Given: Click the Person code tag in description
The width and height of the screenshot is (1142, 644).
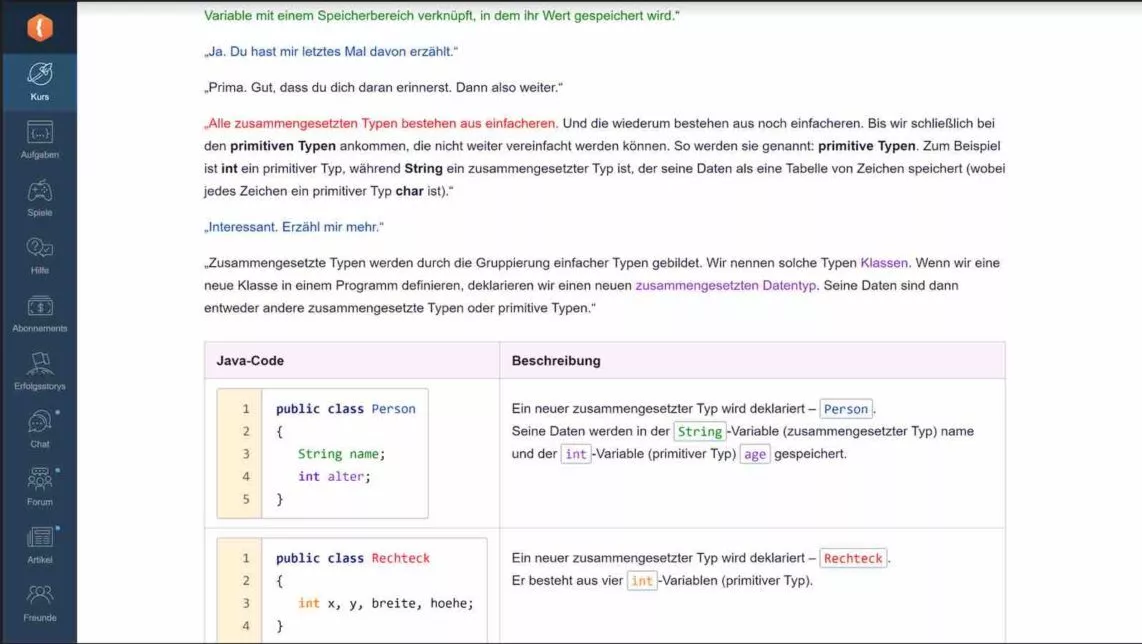Looking at the screenshot, I should click(846, 409).
